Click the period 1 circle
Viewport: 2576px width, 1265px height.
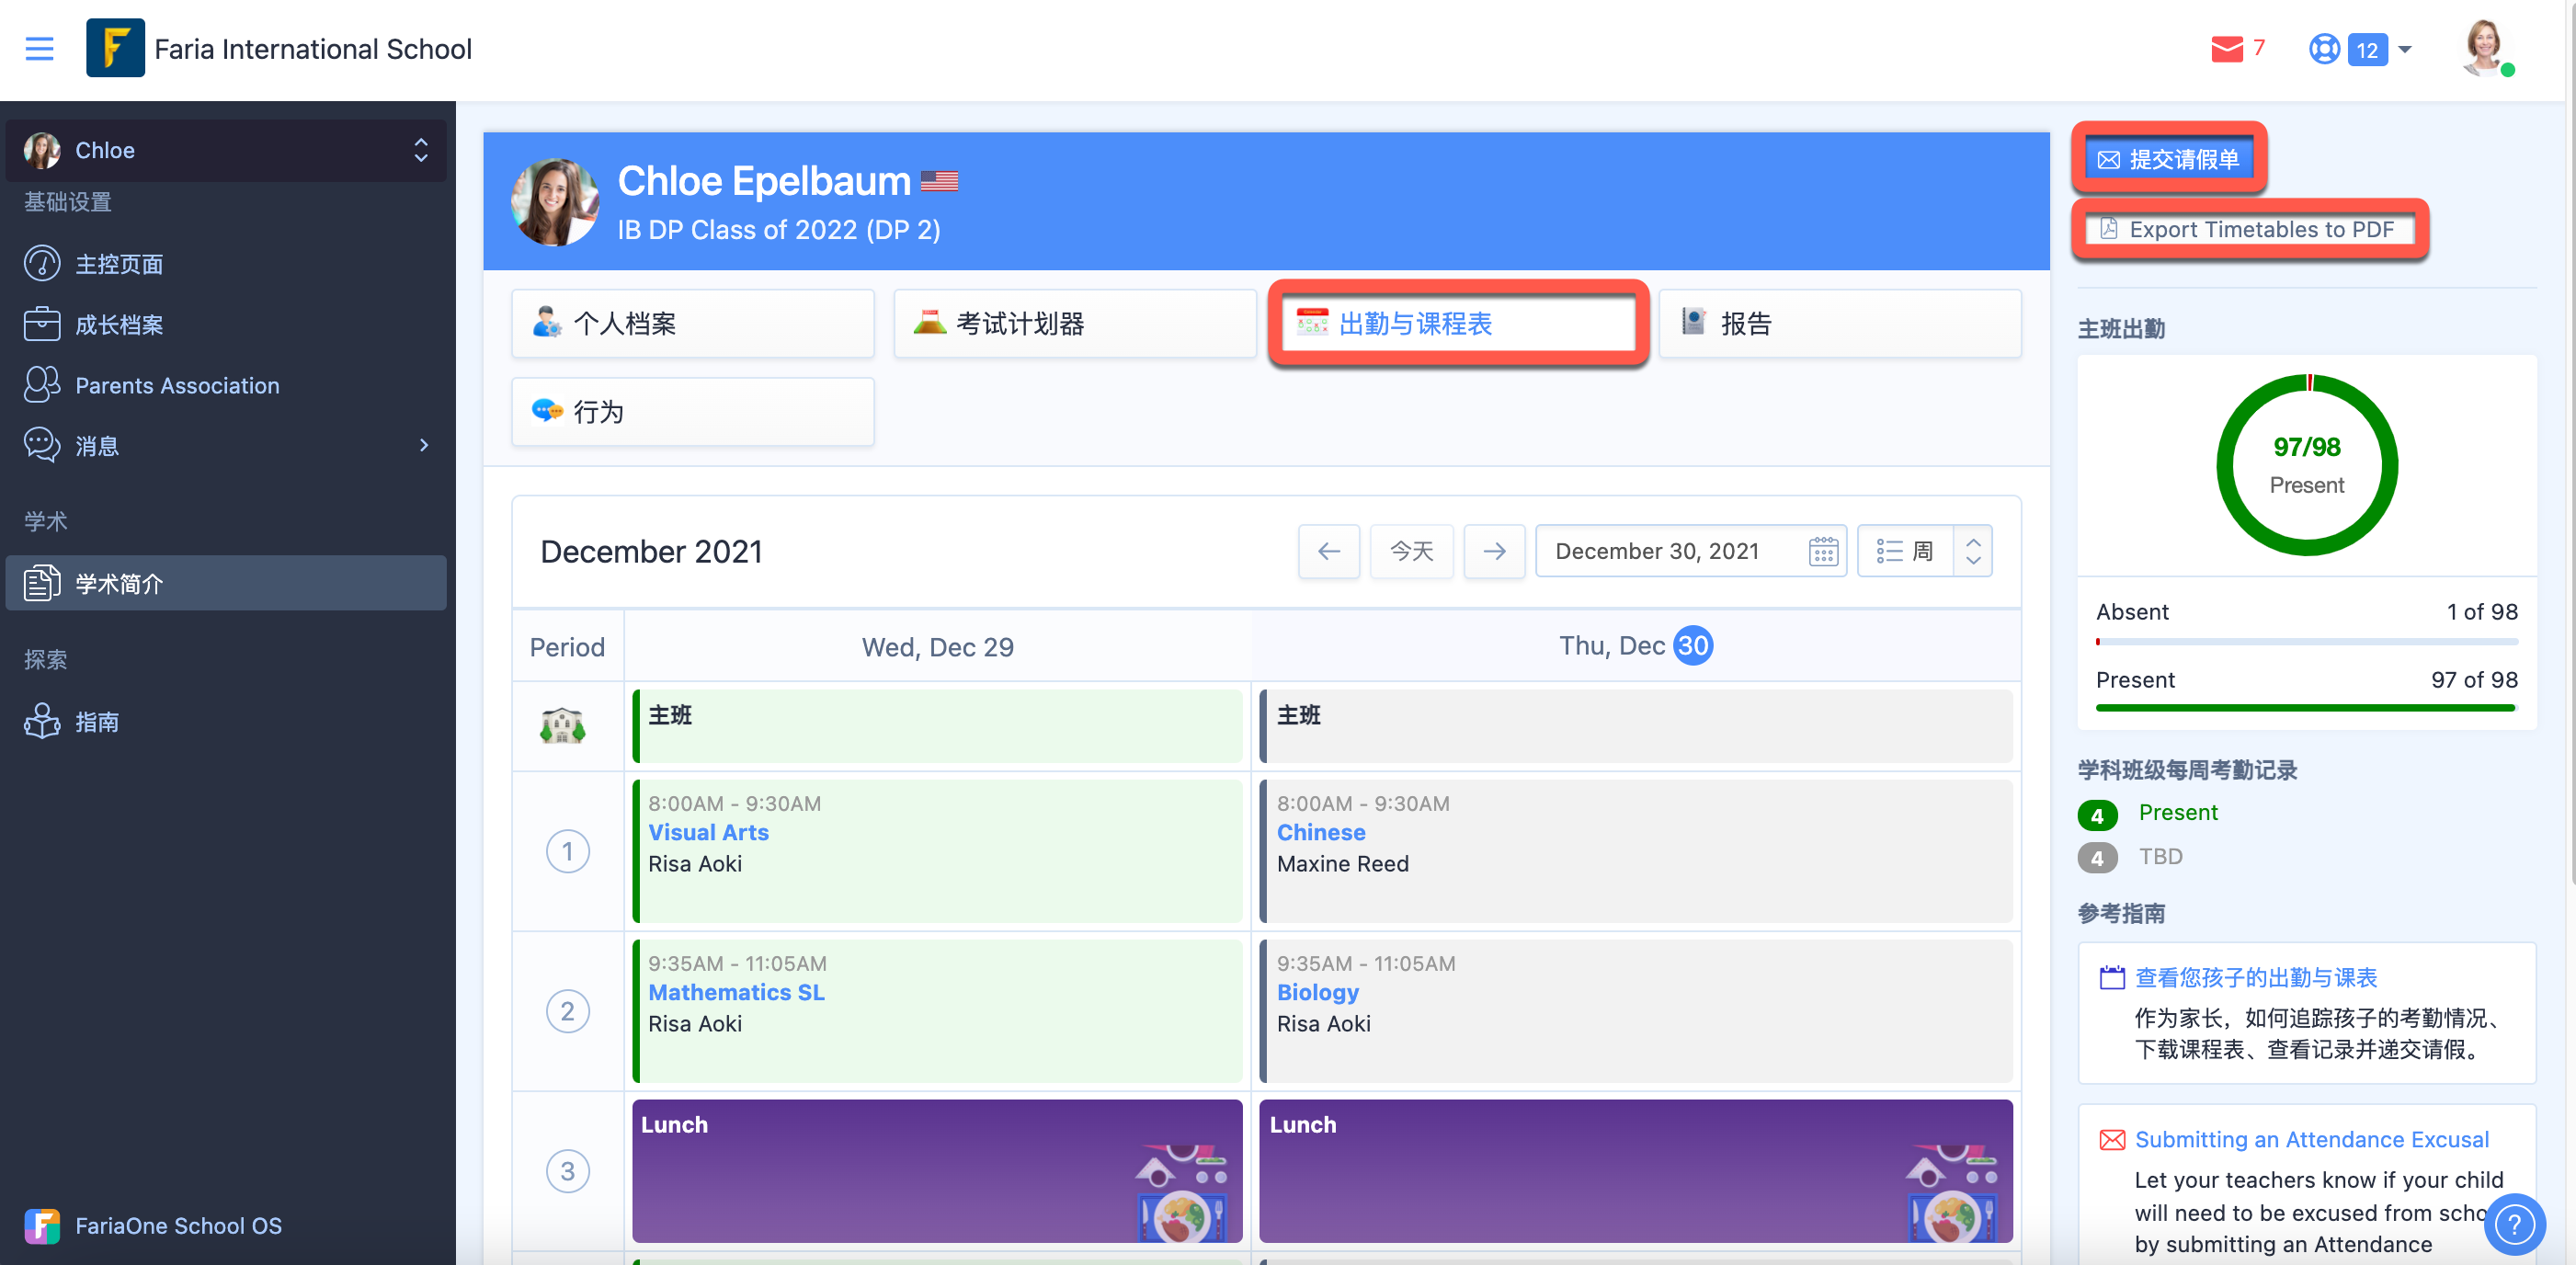coord(567,851)
